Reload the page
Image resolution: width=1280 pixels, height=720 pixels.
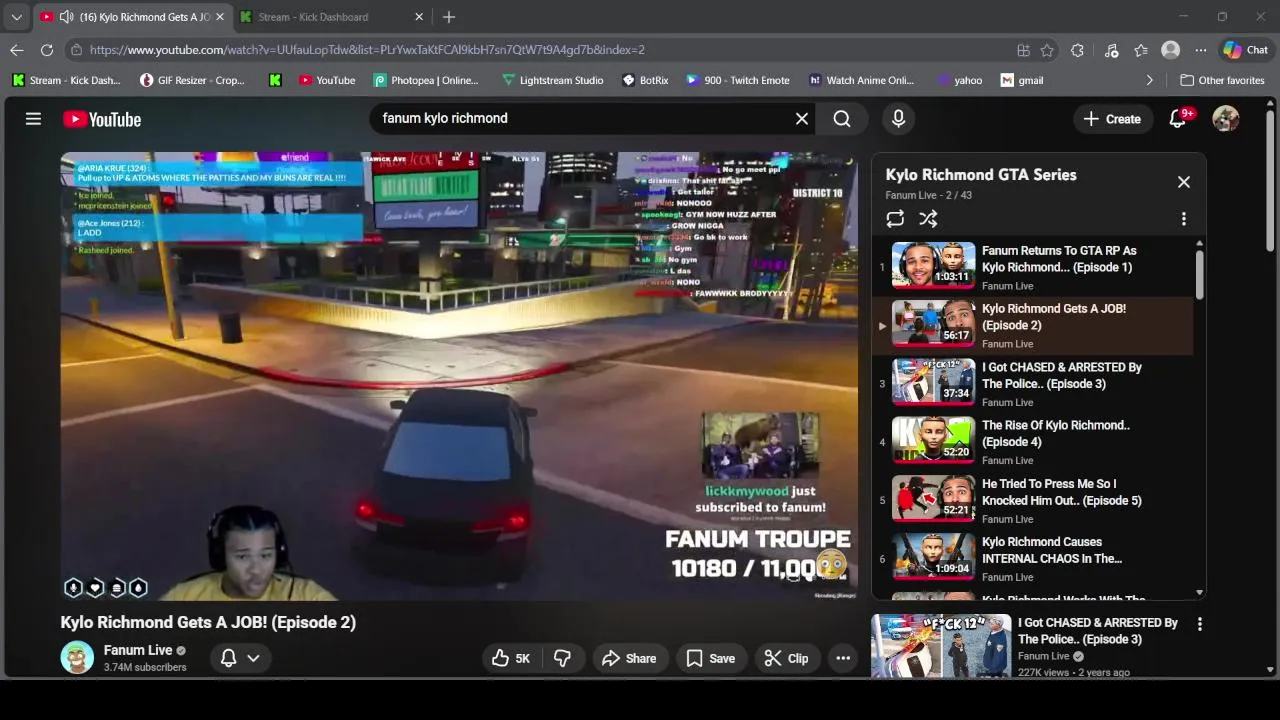pos(47,50)
